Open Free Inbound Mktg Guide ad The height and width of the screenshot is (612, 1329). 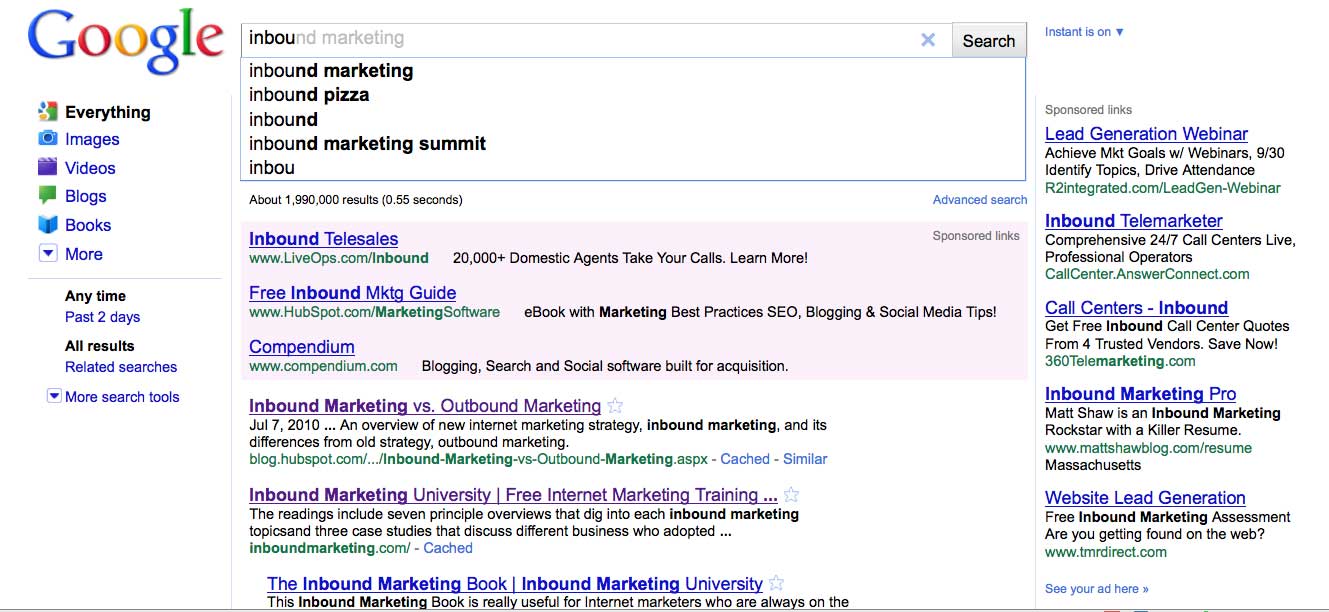click(x=352, y=293)
